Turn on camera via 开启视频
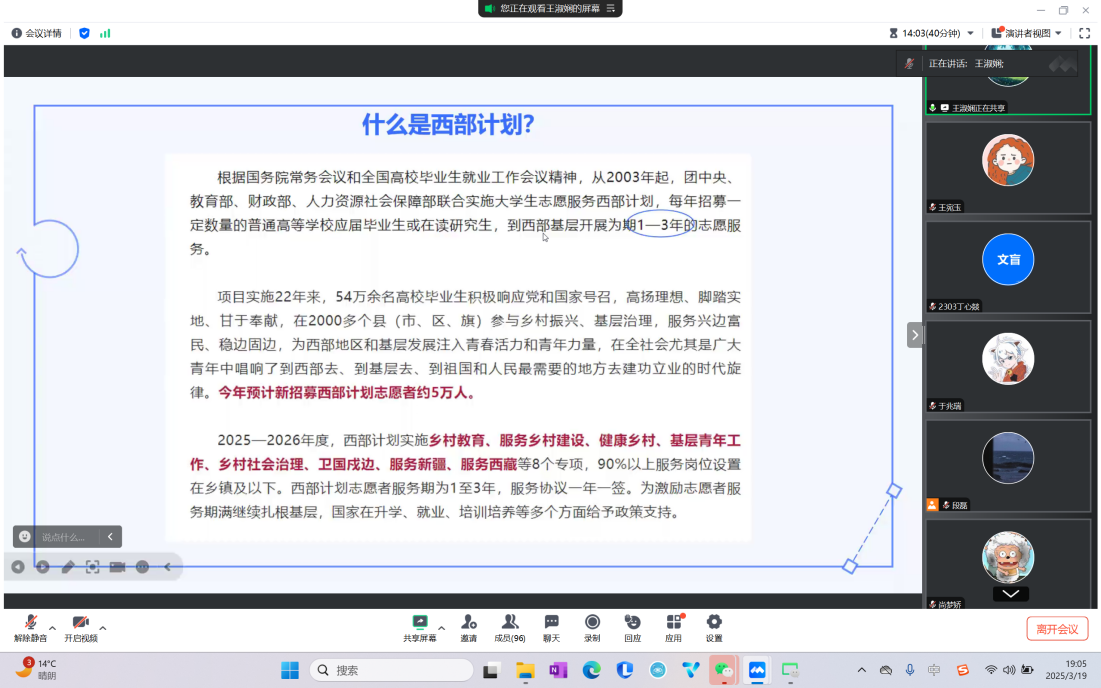The height and width of the screenshot is (688, 1101). [x=81, y=624]
